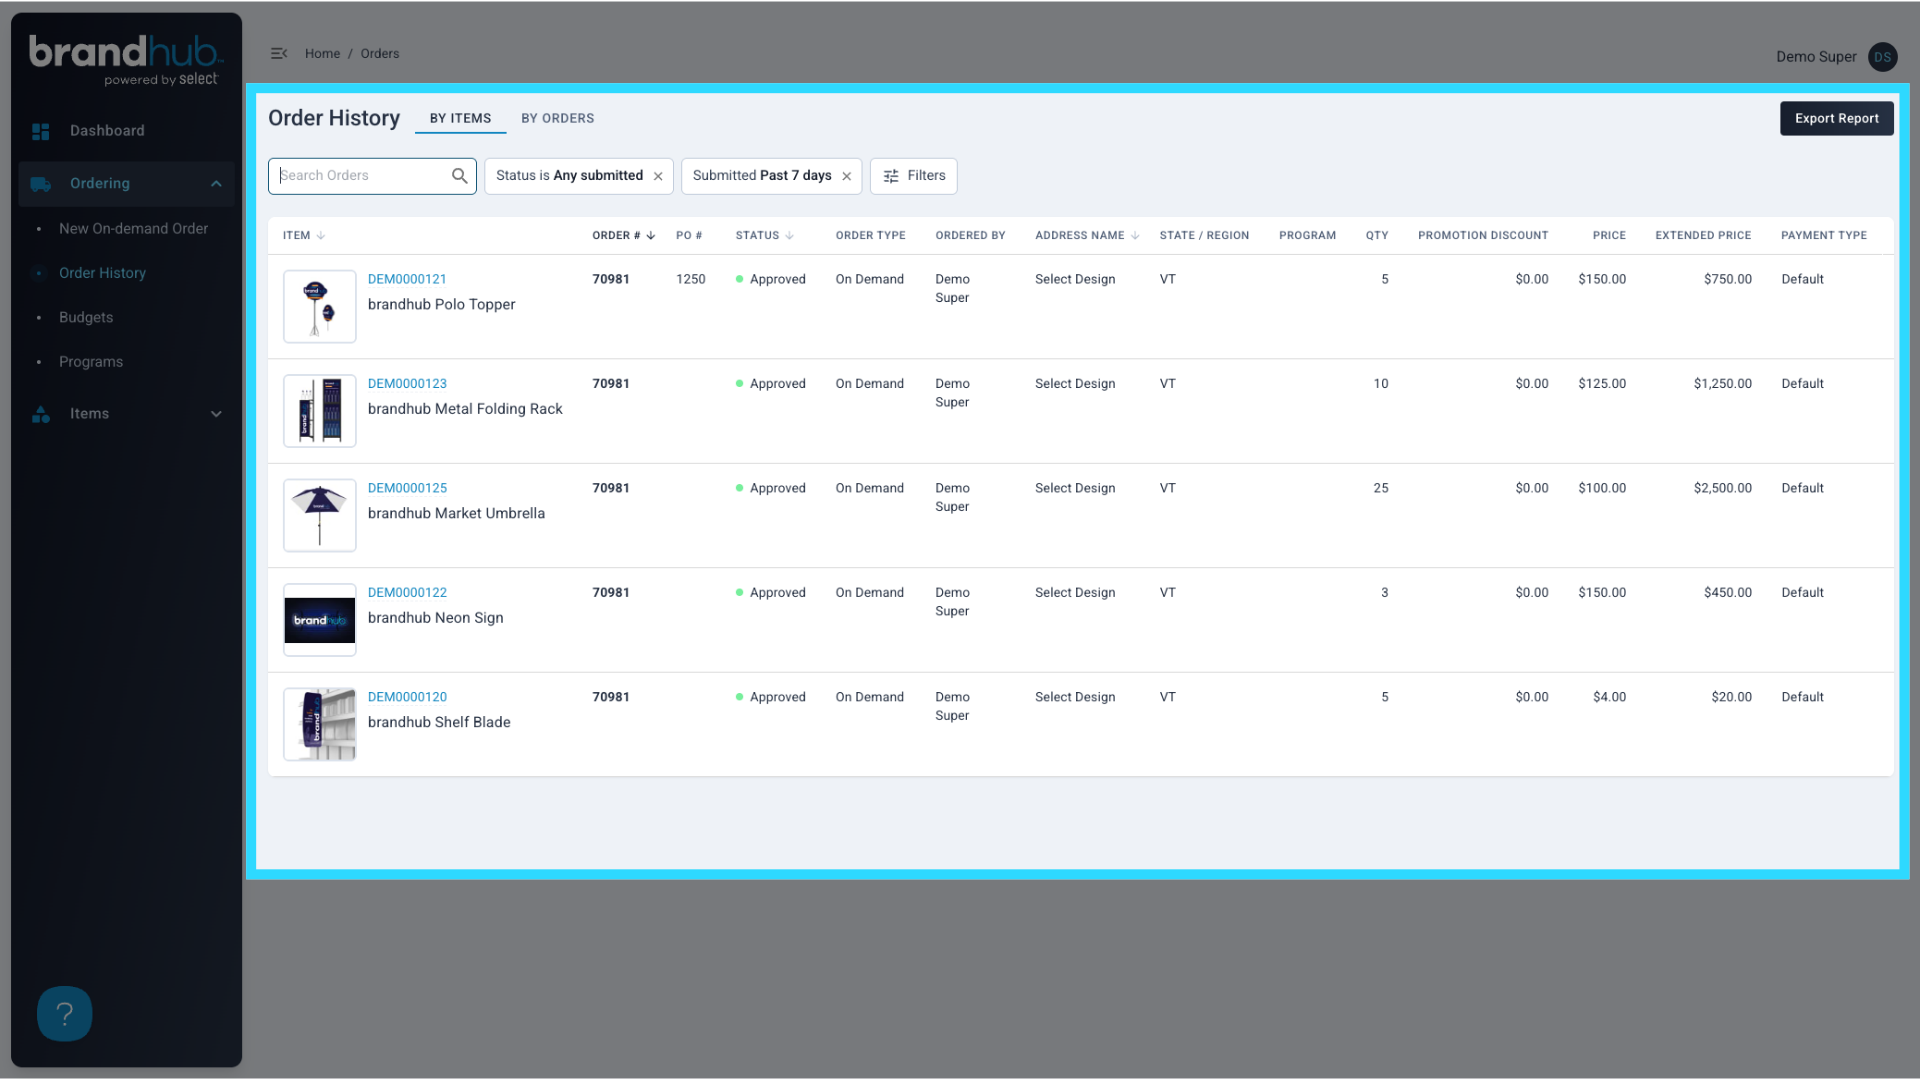Open order item DEM0000125 link
The height and width of the screenshot is (1080, 1920).
click(407, 488)
